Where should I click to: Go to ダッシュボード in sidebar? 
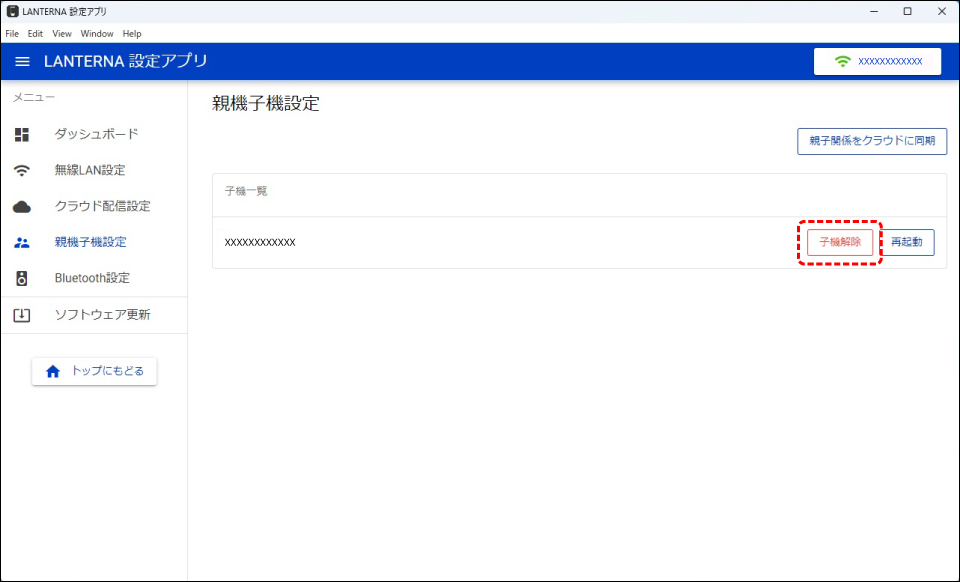(x=96, y=134)
